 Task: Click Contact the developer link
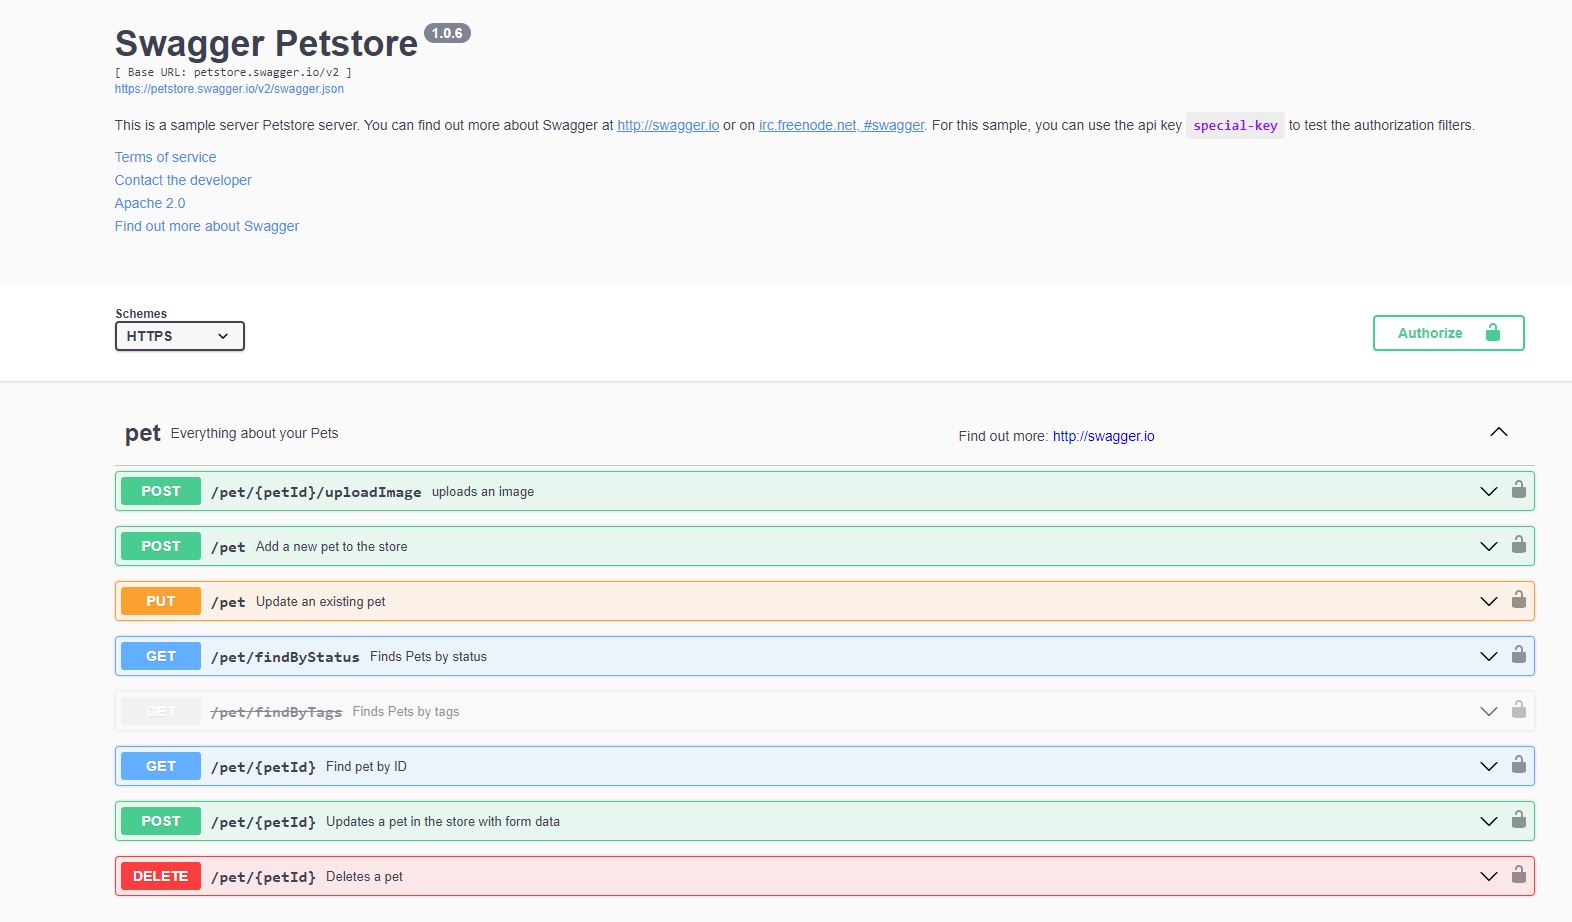pos(183,180)
